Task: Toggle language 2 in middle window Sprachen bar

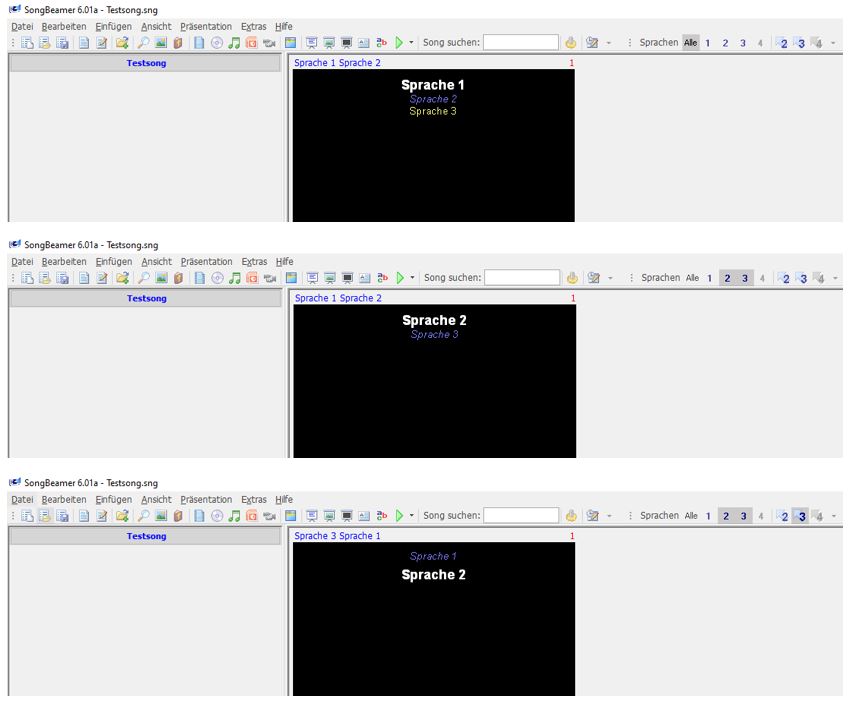Action: coord(727,278)
